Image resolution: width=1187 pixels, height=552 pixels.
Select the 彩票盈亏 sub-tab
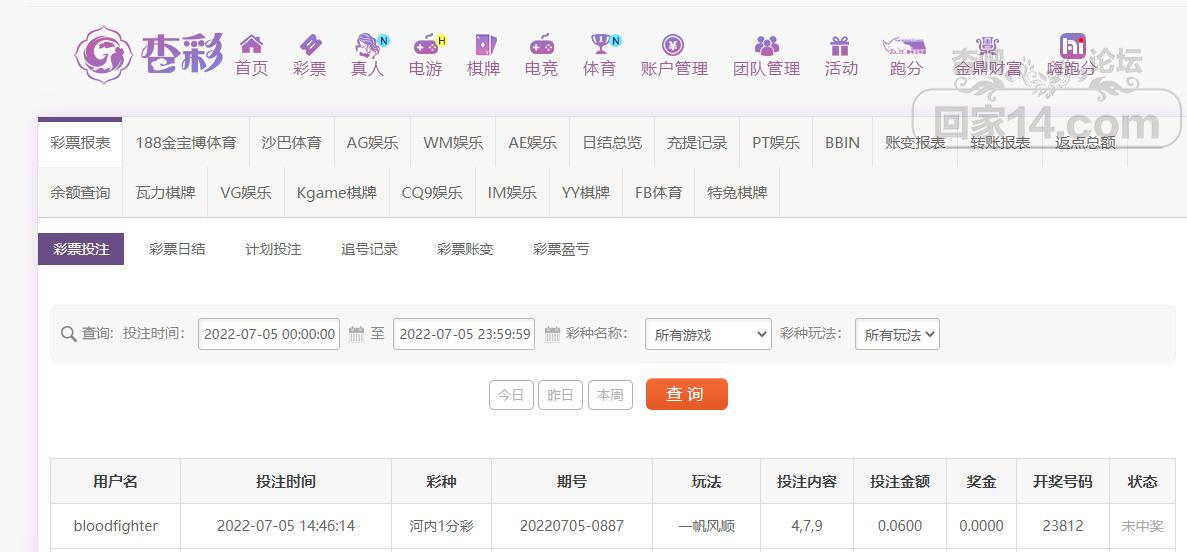[561, 249]
